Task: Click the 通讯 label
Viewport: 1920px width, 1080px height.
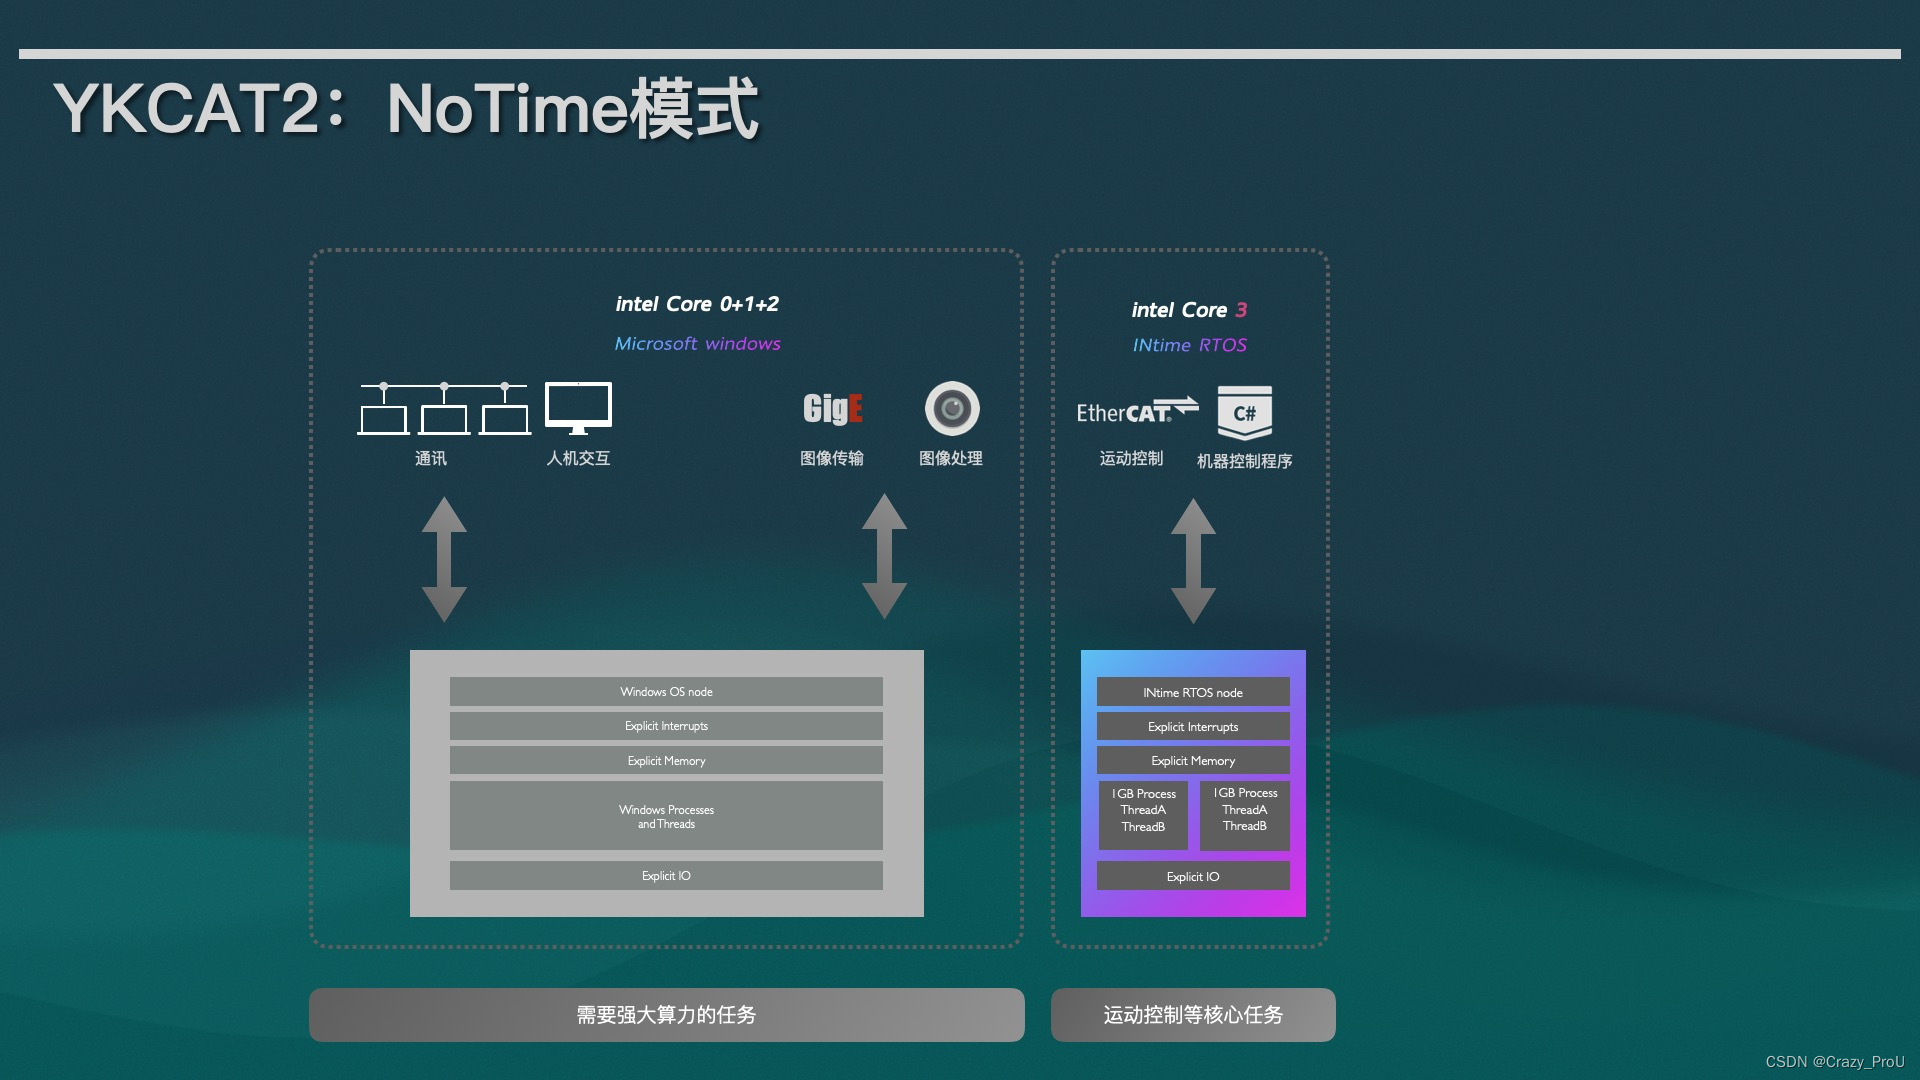Action: pyautogui.click(x=431, y=458)
